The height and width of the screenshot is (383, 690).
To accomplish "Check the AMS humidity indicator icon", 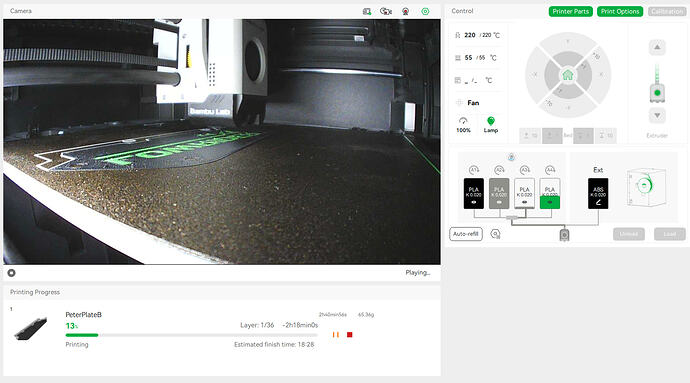I will [511, 157].
